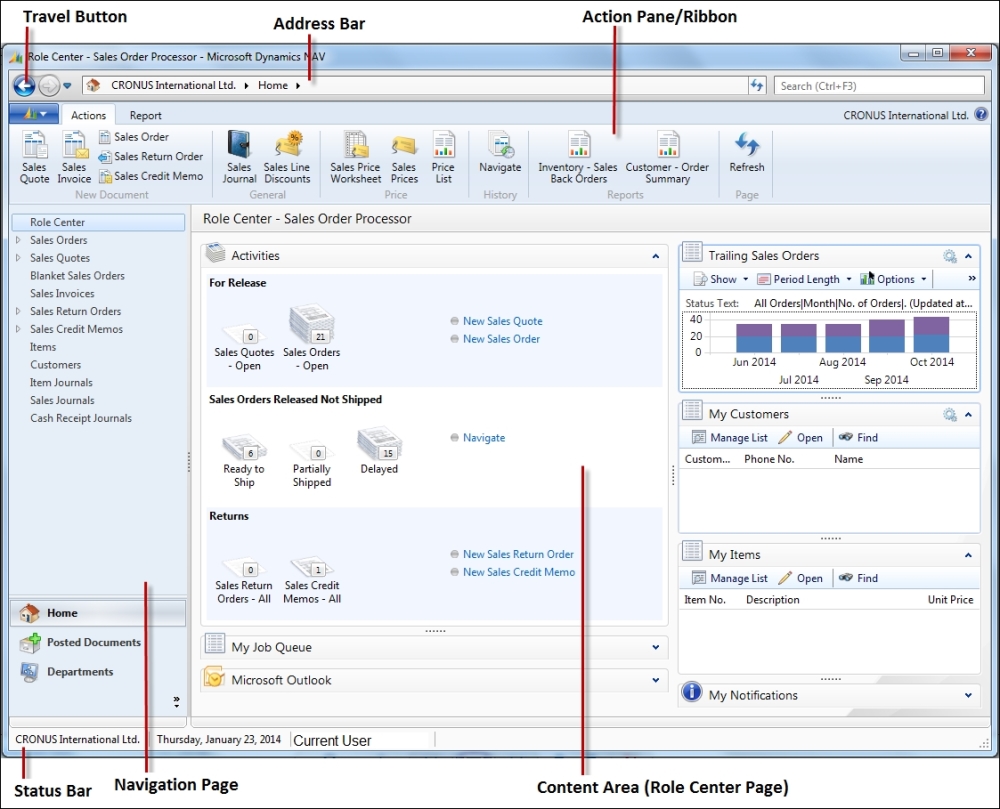Open the travel history dropdown arrow
The height and width of the screenshot is (809, 1000).
pyautogui.click(x=67, y=85)
